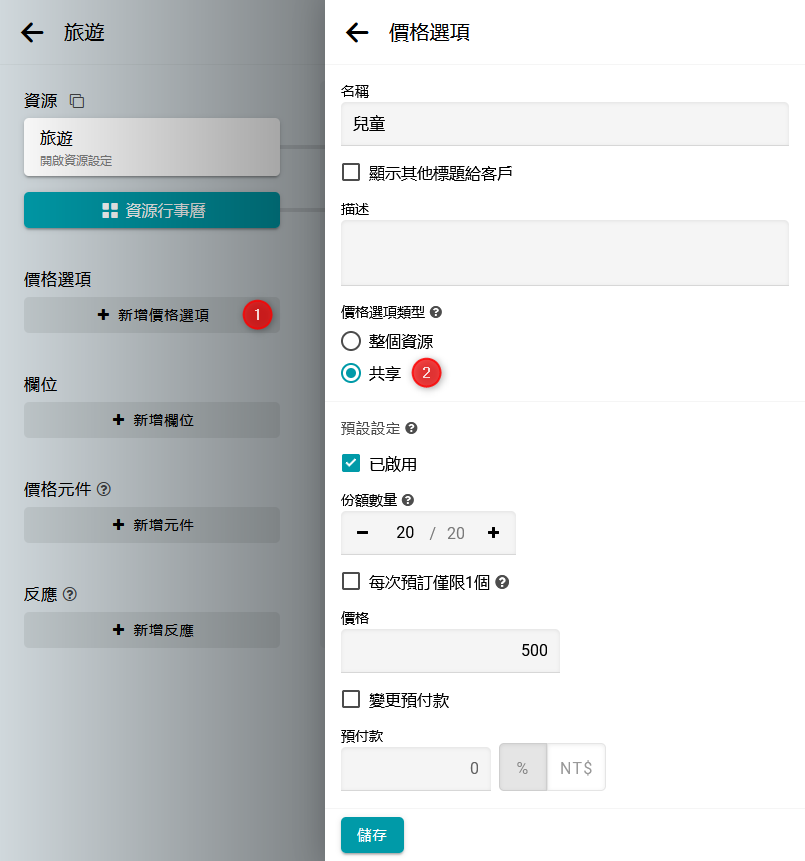Enable 顯示其他標題給客戶 checkbox
Viewport: 805px width, 861px height.
point(351,172)
